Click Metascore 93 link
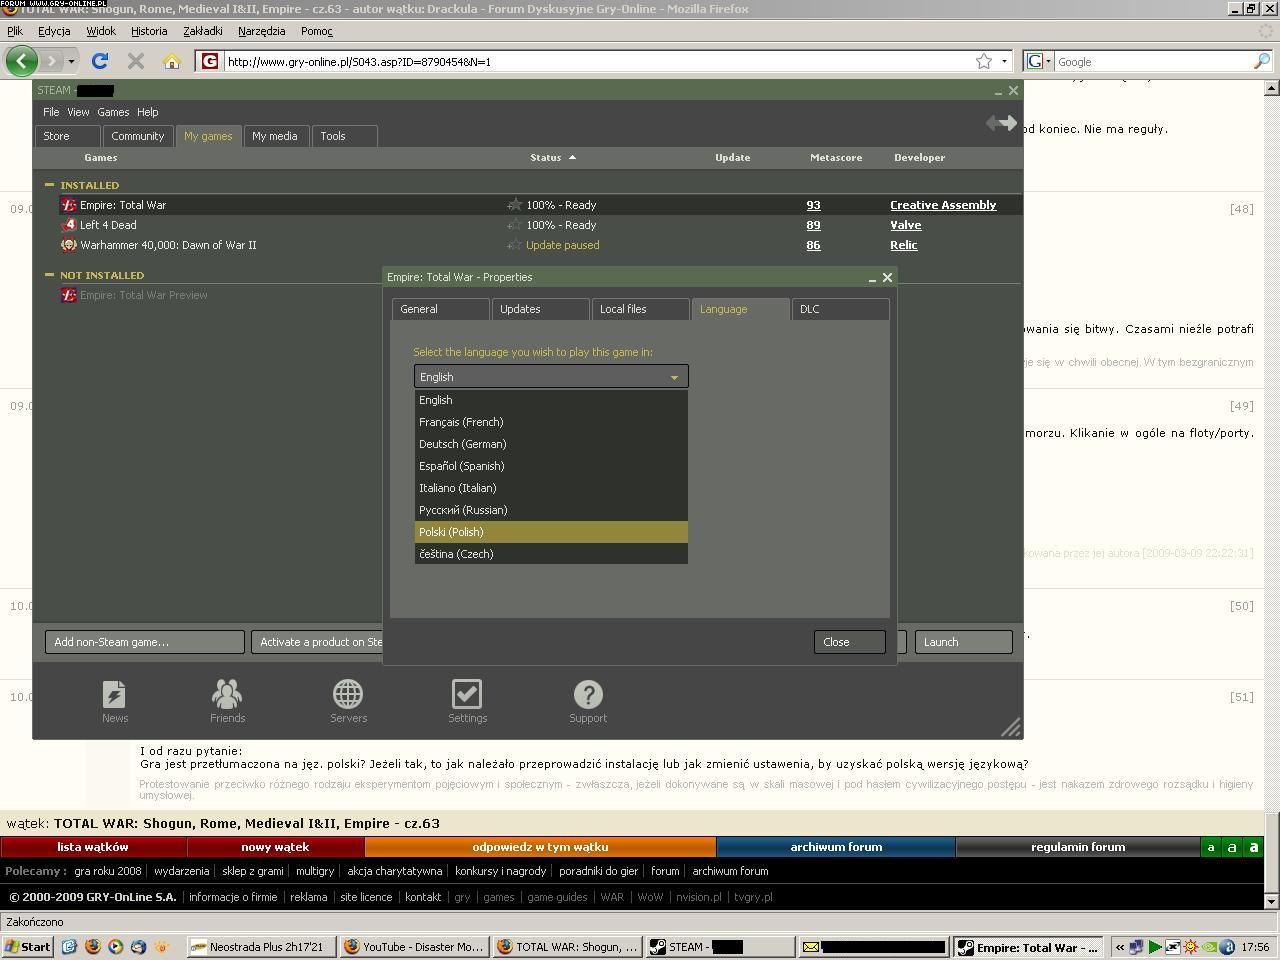1280x960 pixels. 813,205
